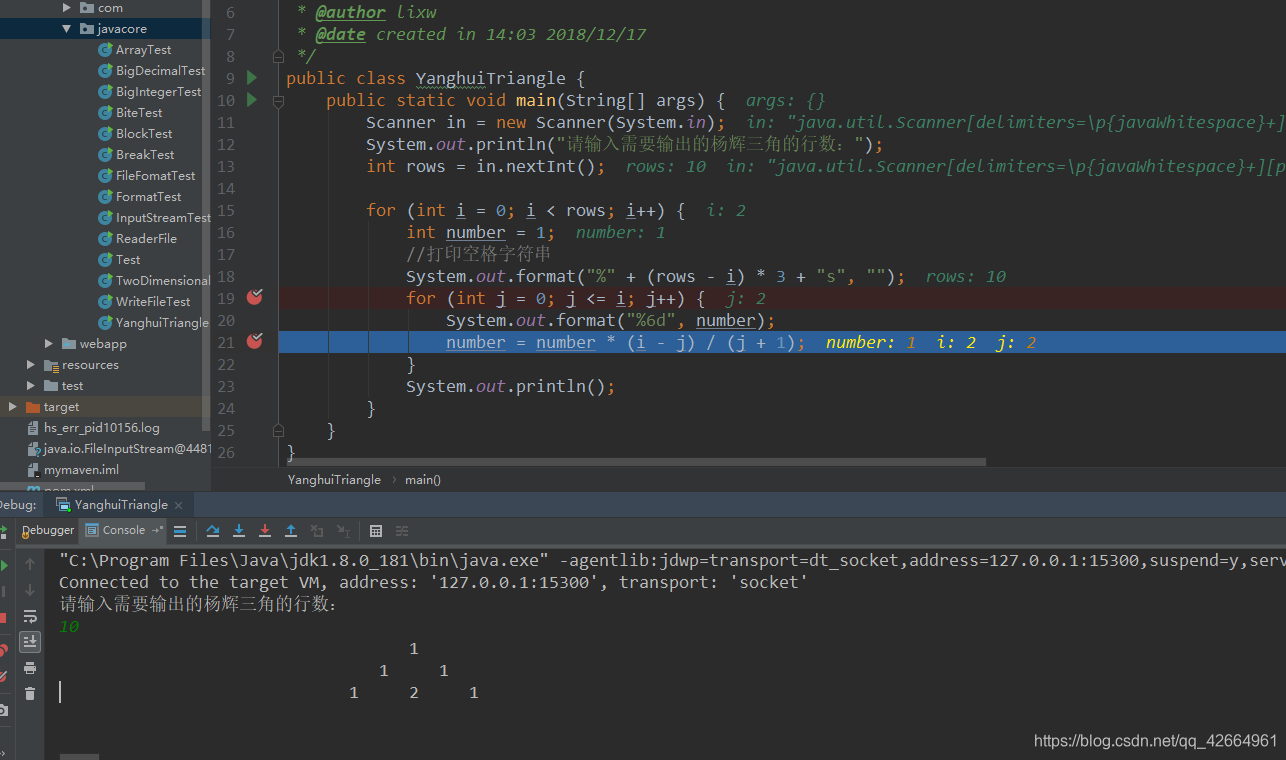Click the Trace Current Stream Chain icon
Viewport: 1286px width, 760px height.
tap(402, 531)
